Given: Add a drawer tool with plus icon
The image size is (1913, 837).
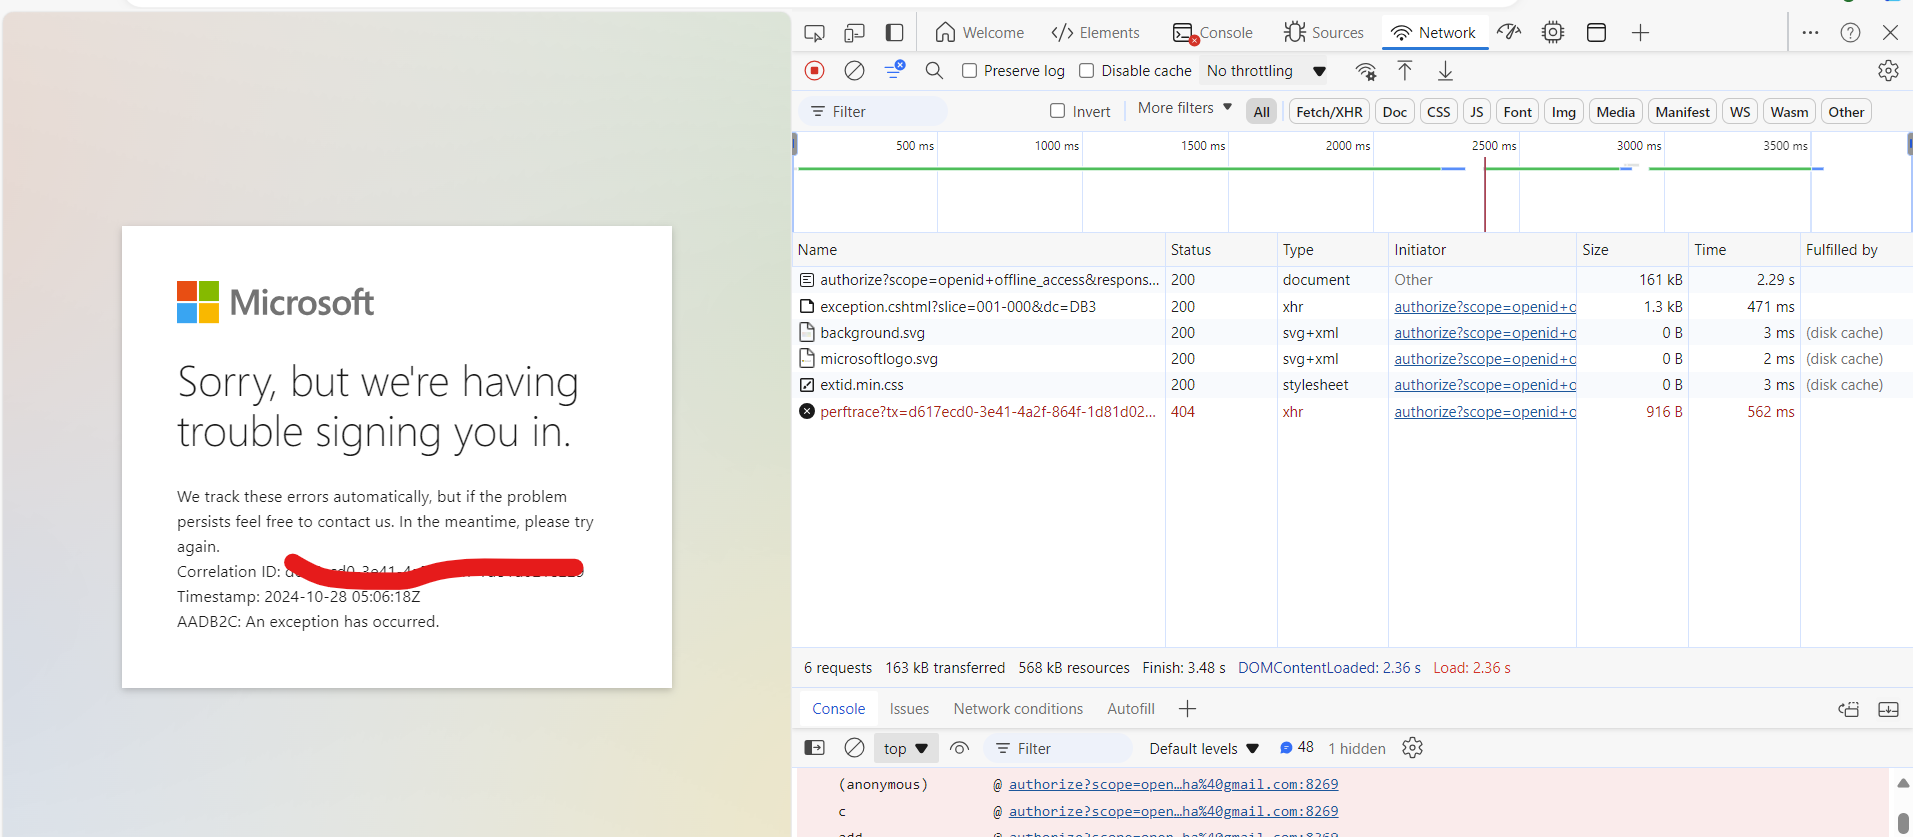Looking at the screenshot, I should [x=1187, y=709].
